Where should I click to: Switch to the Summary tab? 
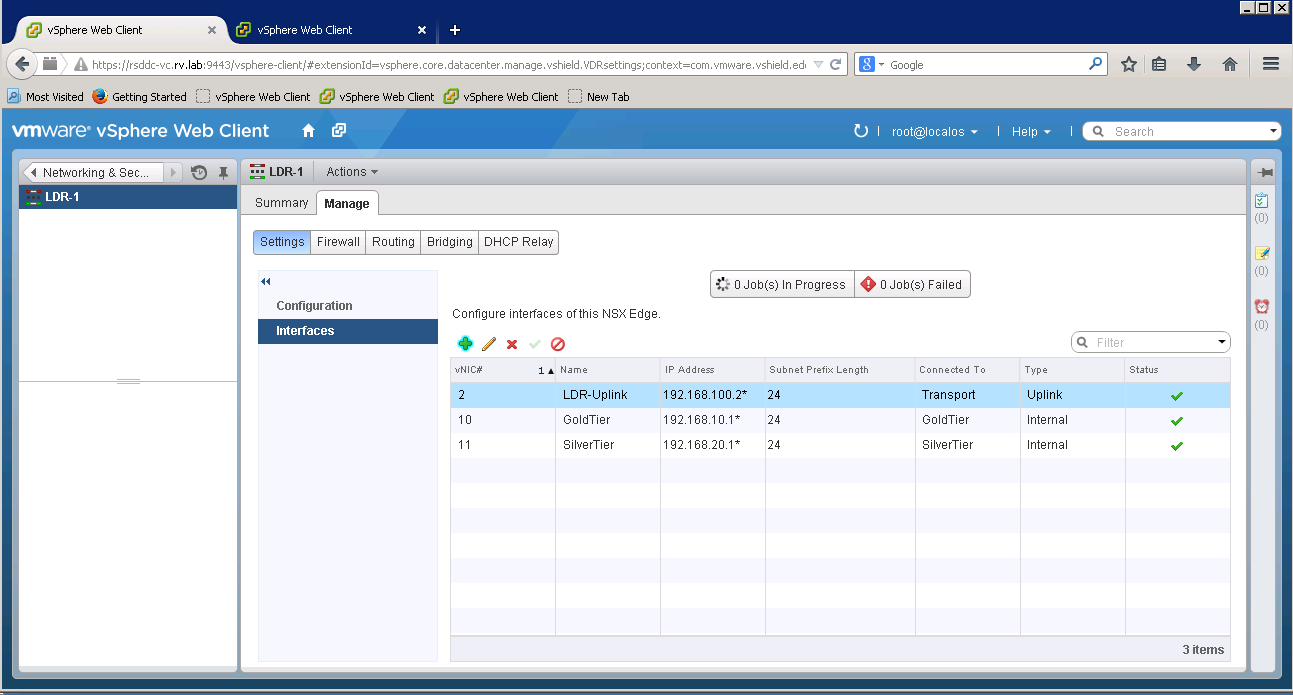point(281,203)
